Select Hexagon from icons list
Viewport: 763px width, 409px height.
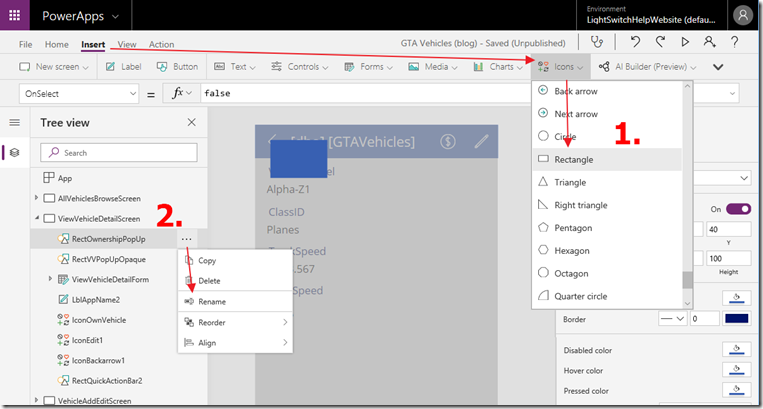click(x=607, y=250)
